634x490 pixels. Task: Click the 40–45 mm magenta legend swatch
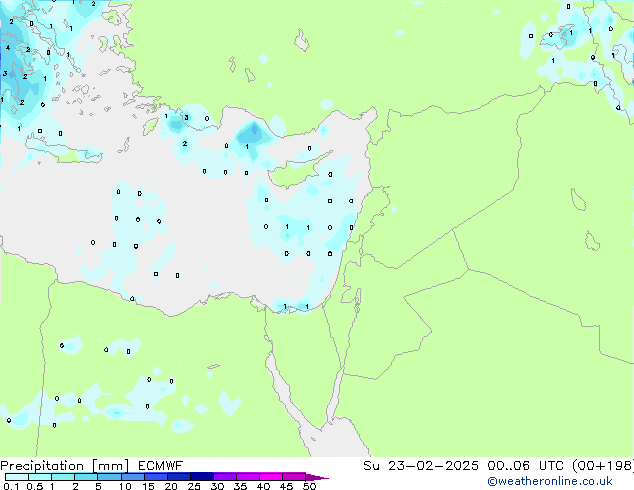click(x=271, y=477)
